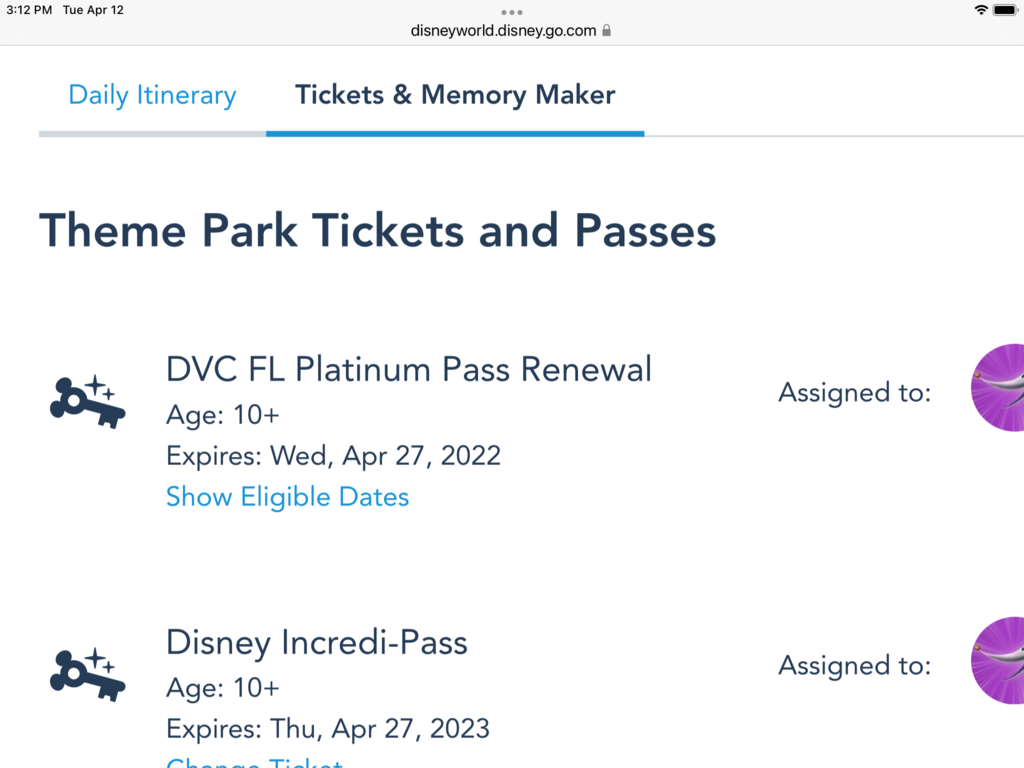Open the avatar assigned to Platinum Pass Renewal
The height and width of the screenshot is (768, 1024).
click(x=1005, y=388)
